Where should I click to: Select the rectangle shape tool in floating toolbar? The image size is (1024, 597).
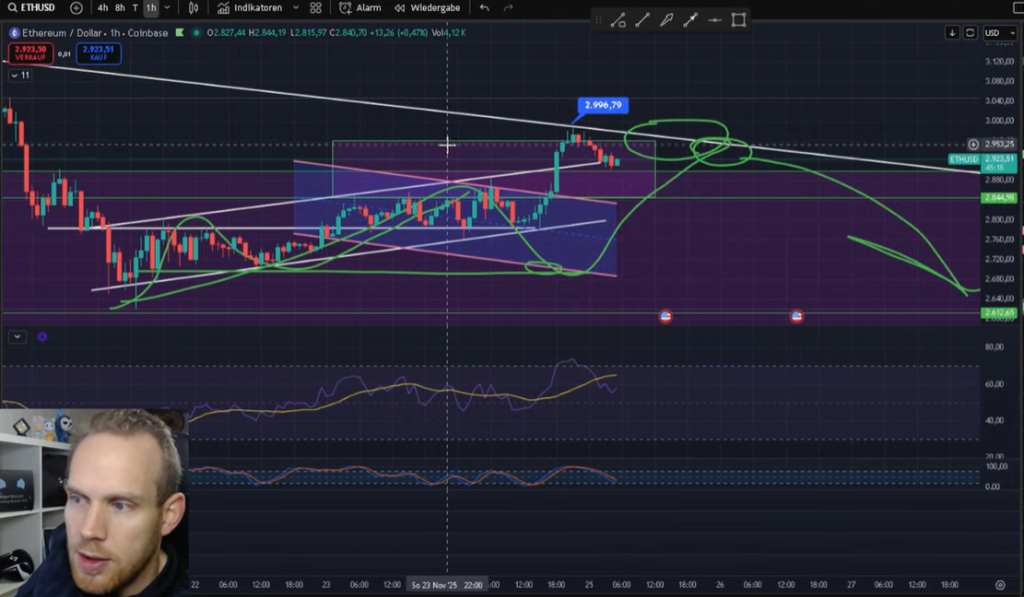[x=738, y=20]
